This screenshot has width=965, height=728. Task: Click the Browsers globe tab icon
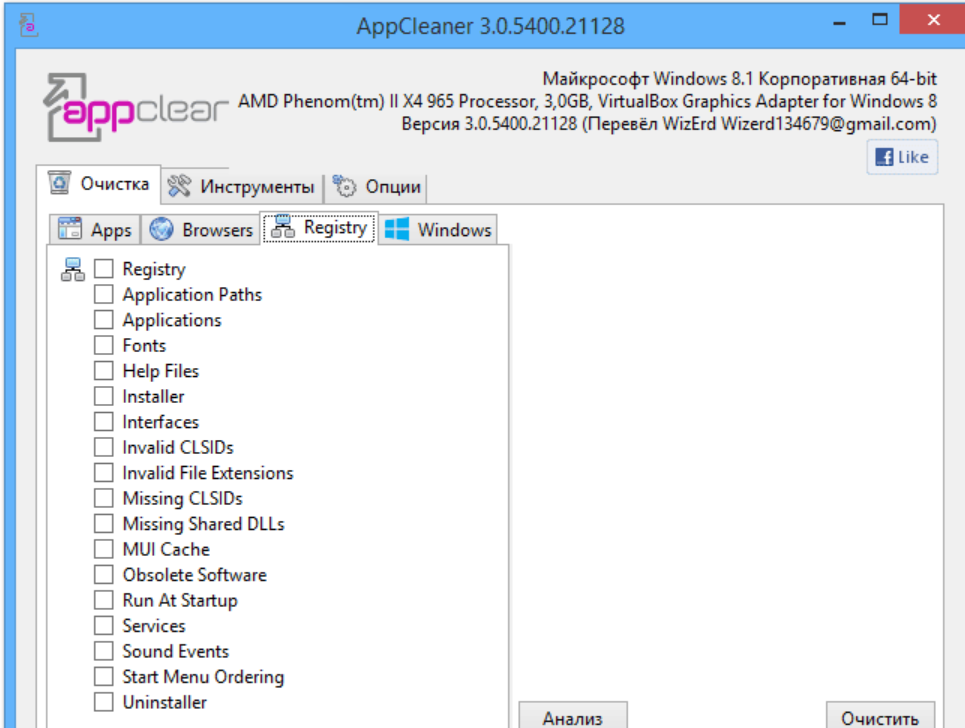[x=162, y=230]
